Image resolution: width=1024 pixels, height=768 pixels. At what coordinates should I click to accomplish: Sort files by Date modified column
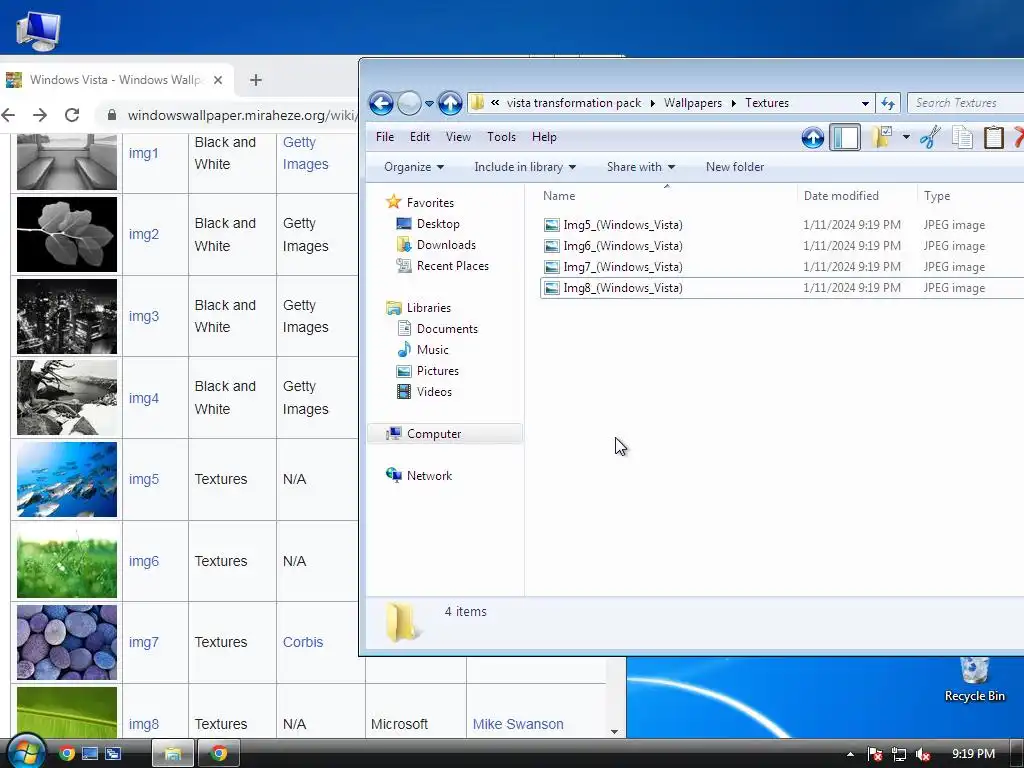857,196
